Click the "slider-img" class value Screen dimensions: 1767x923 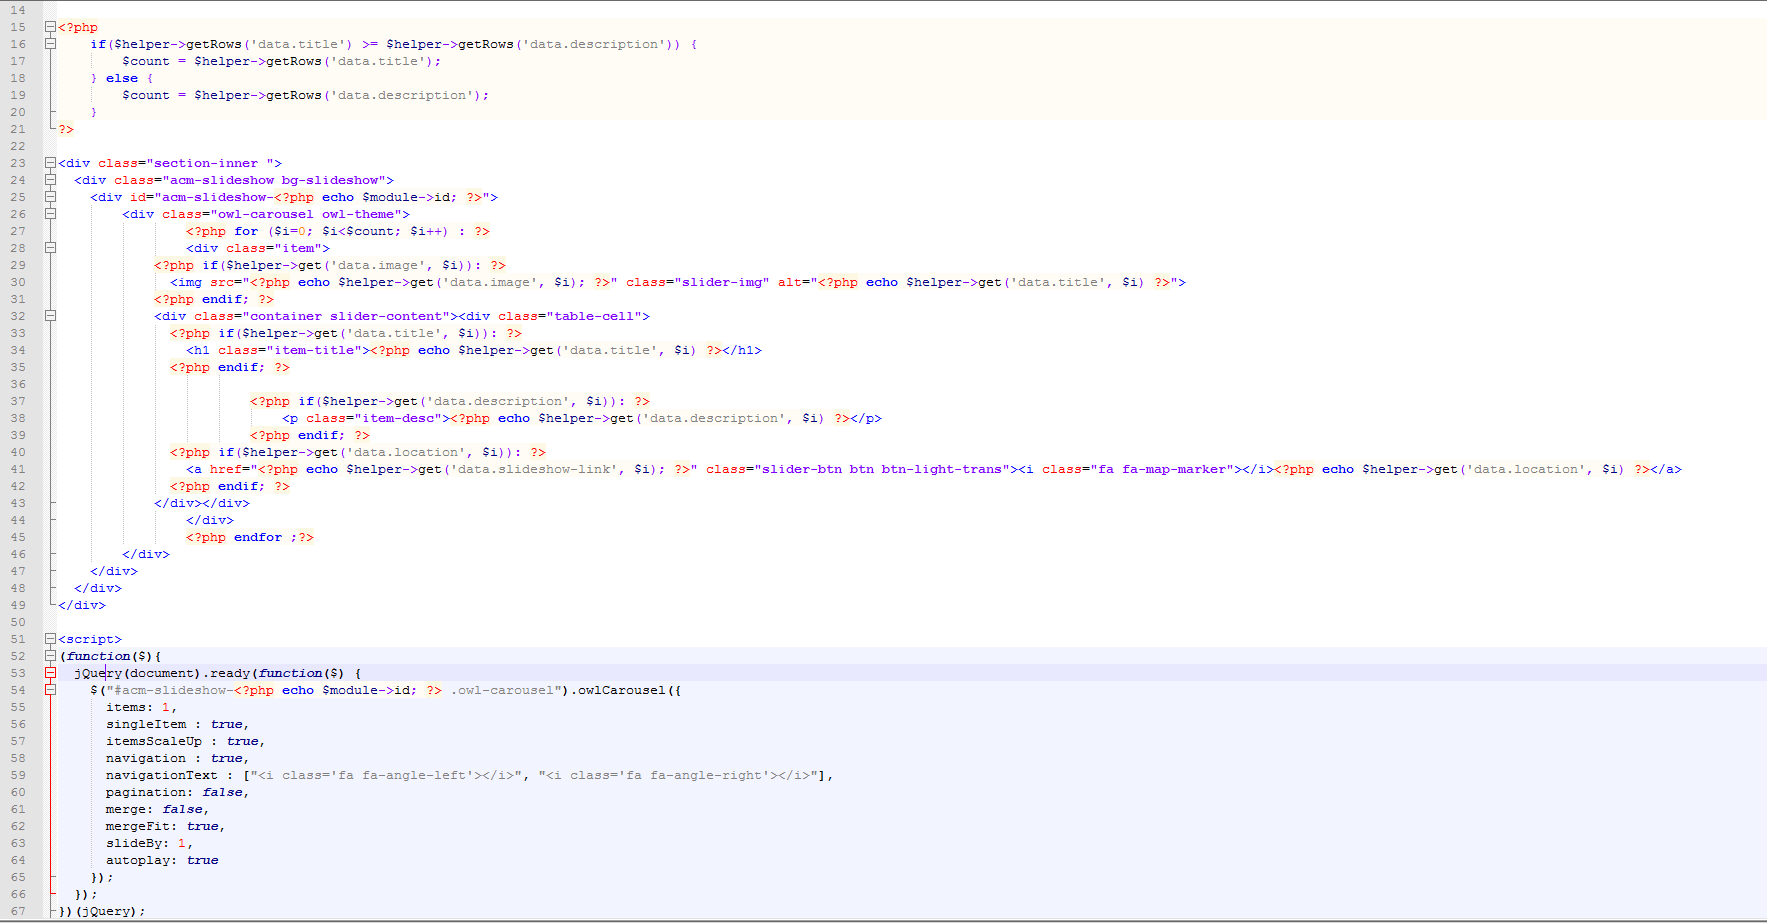pyautogui.click(x=722, y=282)
